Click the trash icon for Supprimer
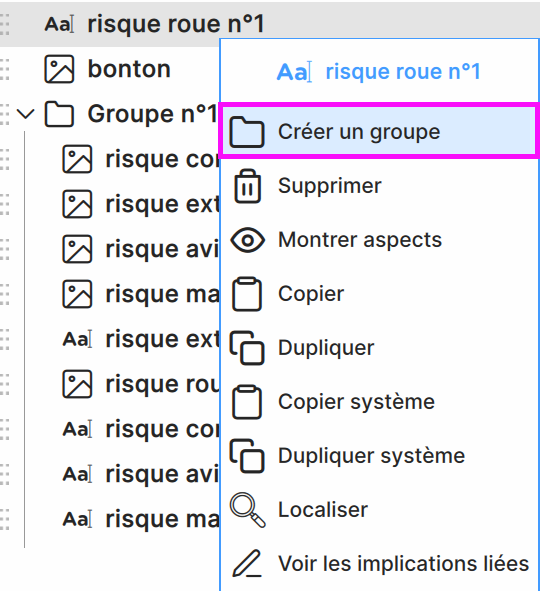The width and height of the screenshot is (540, 591). coord(247,186)
